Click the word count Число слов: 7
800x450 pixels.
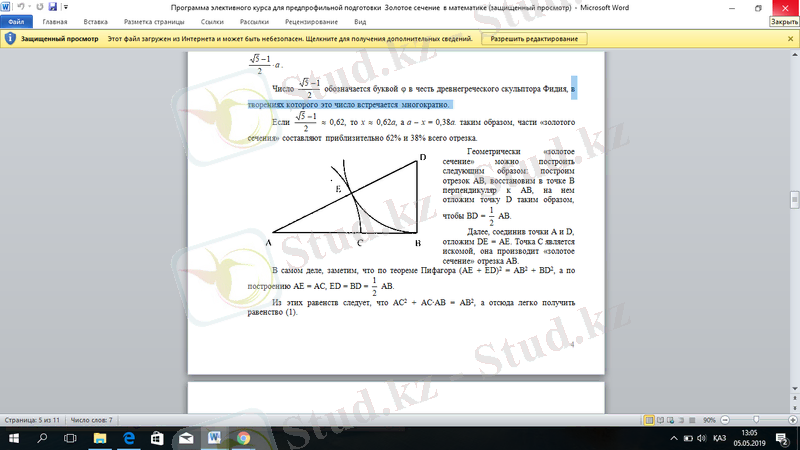pos(91,420)
